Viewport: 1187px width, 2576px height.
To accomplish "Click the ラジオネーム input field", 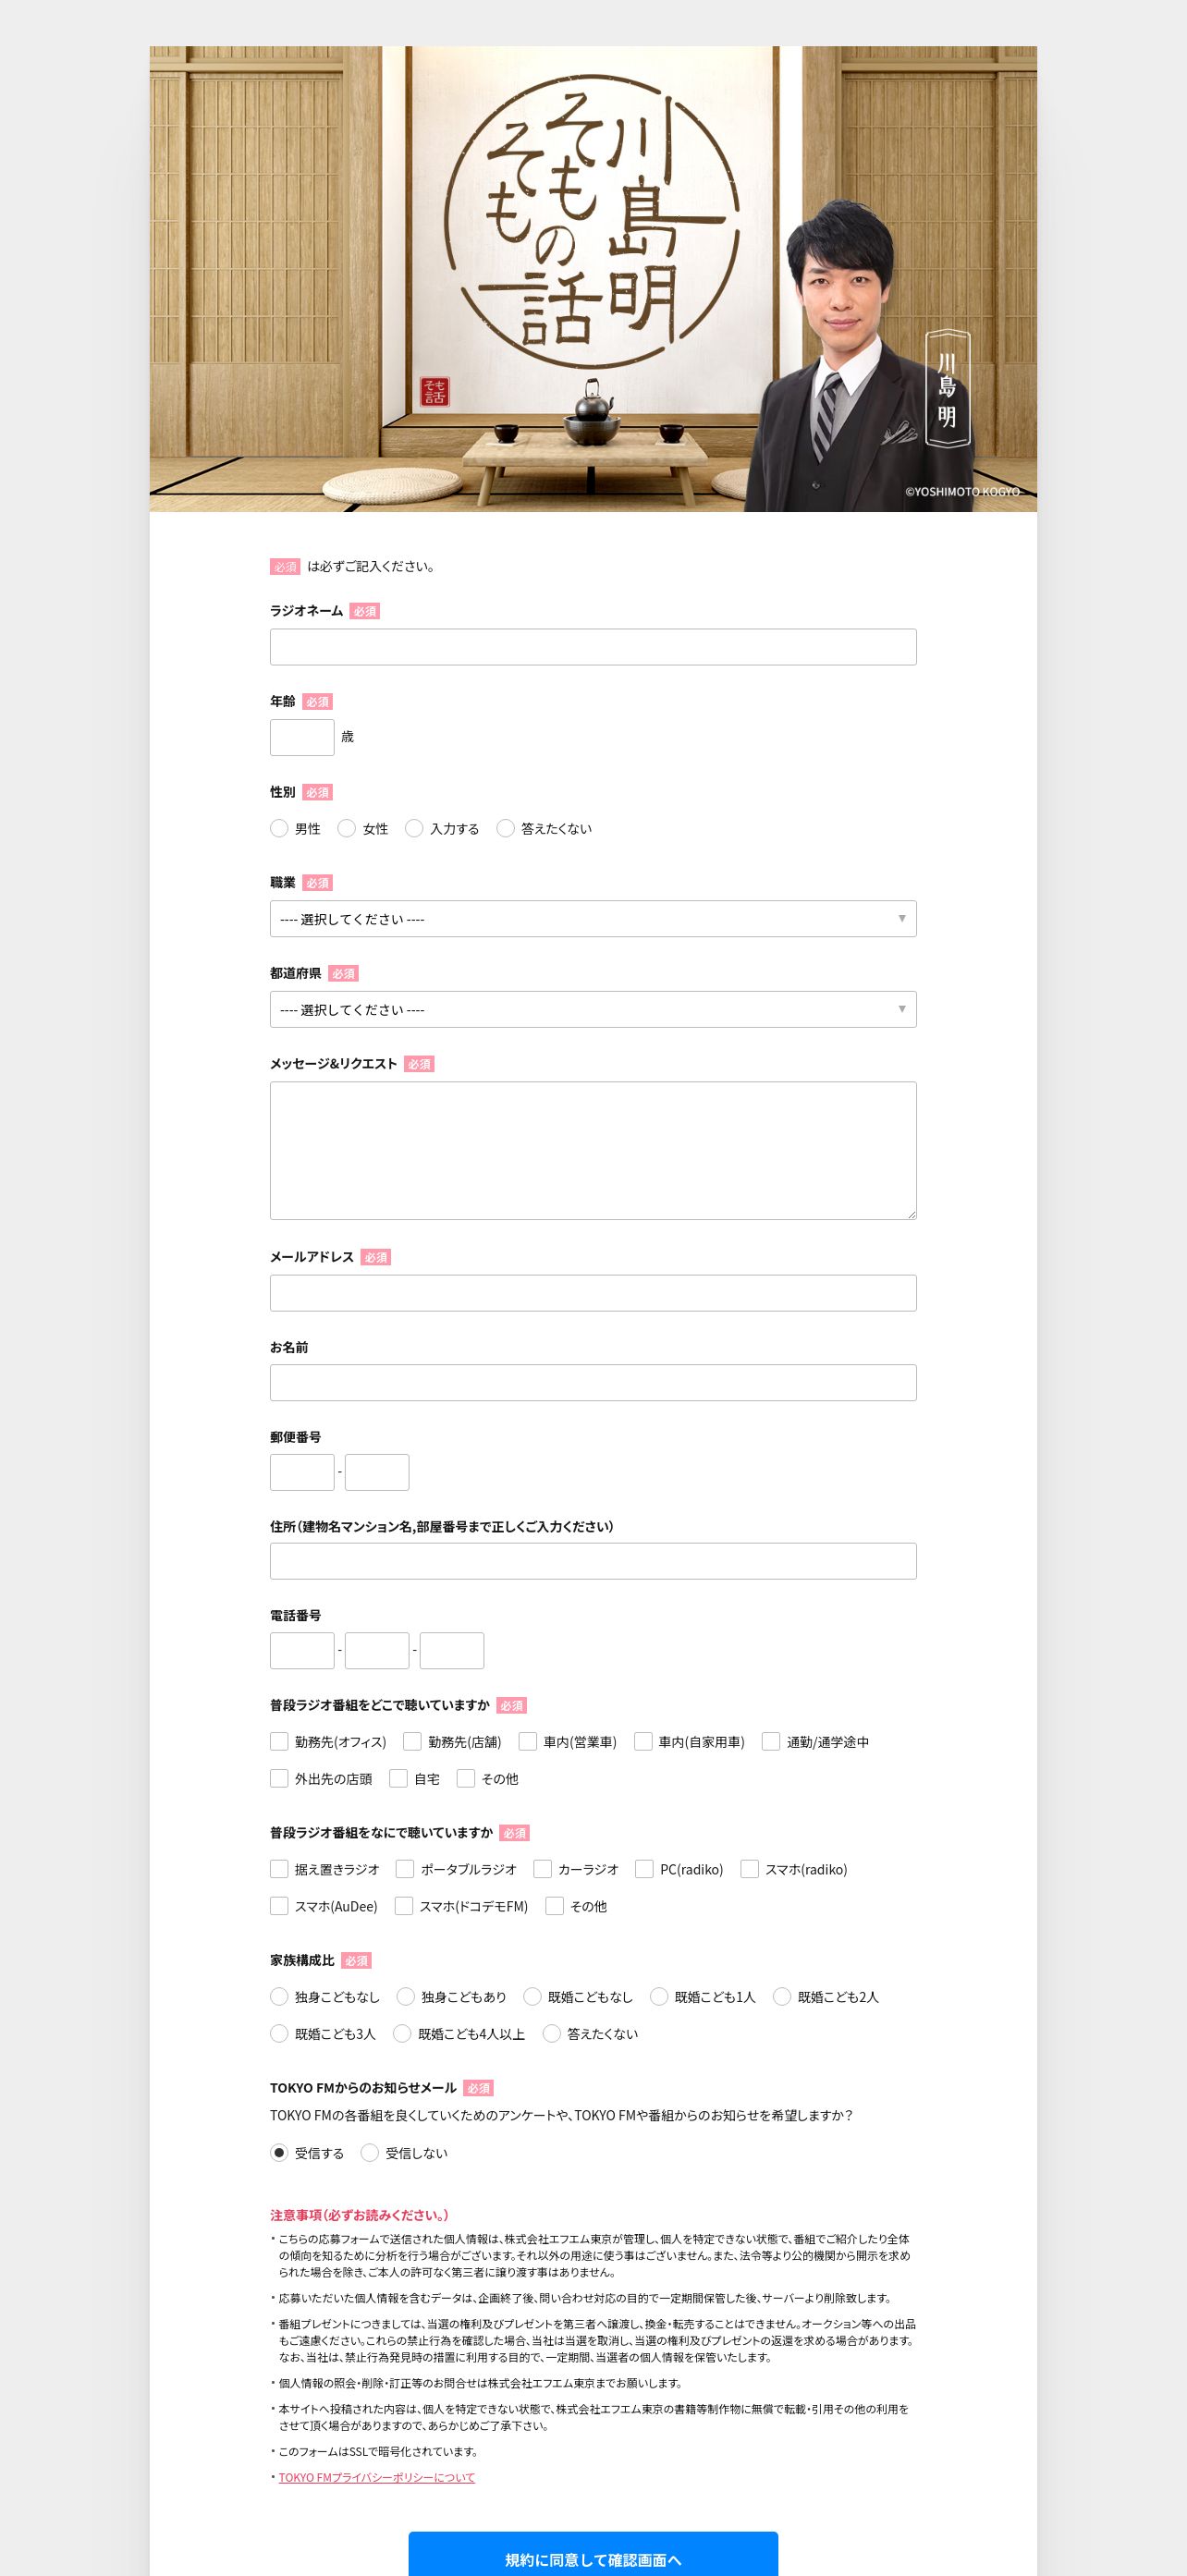I will [x=593, y=647].
